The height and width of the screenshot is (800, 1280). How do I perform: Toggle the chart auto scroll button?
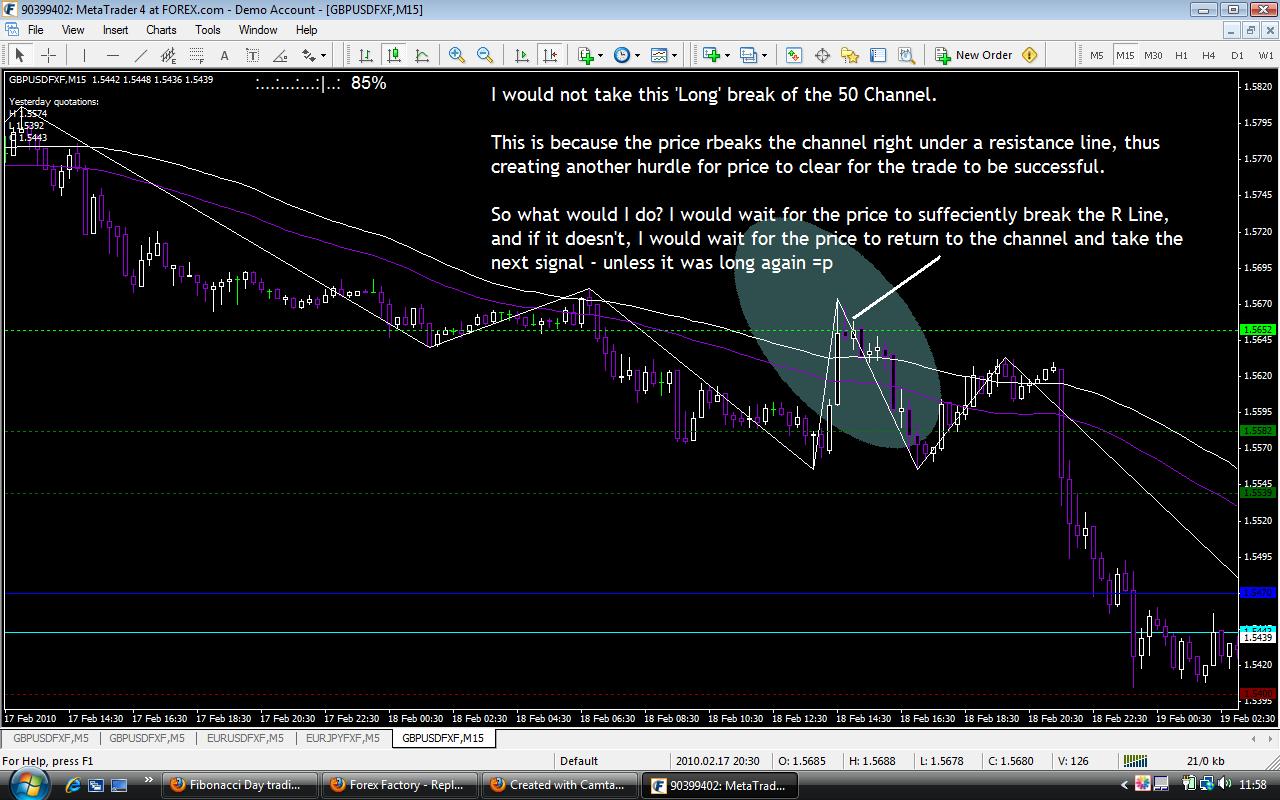(521, 55)
